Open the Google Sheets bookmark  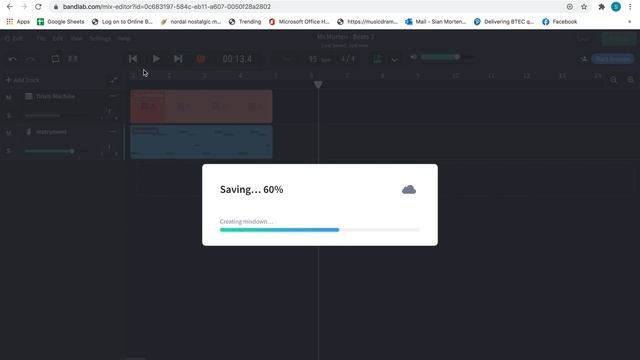click(x=61, y=22)
